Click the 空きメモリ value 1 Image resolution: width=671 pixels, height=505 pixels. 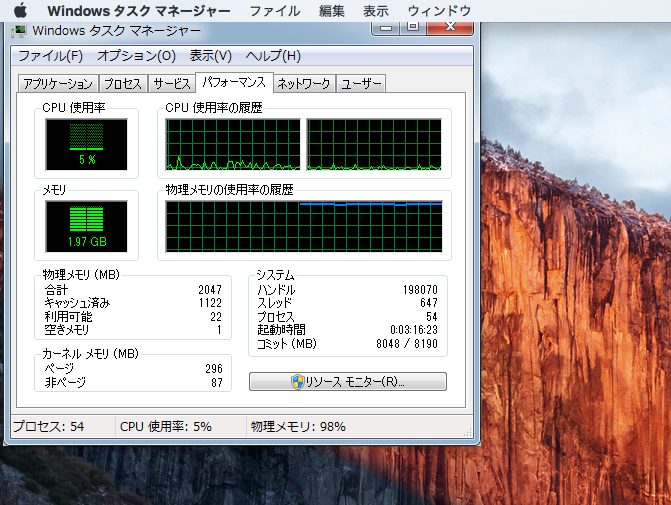pyautogui.click(x=219, y=330)
